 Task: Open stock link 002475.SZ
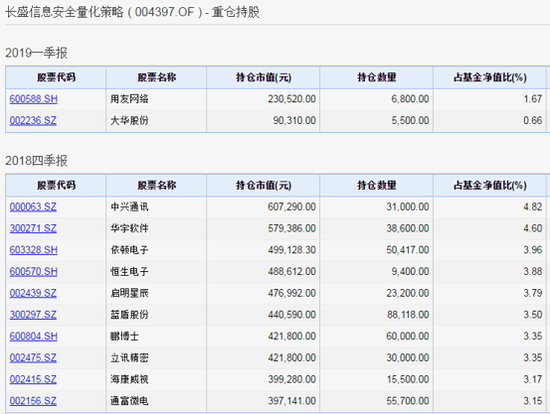(33, 358)
